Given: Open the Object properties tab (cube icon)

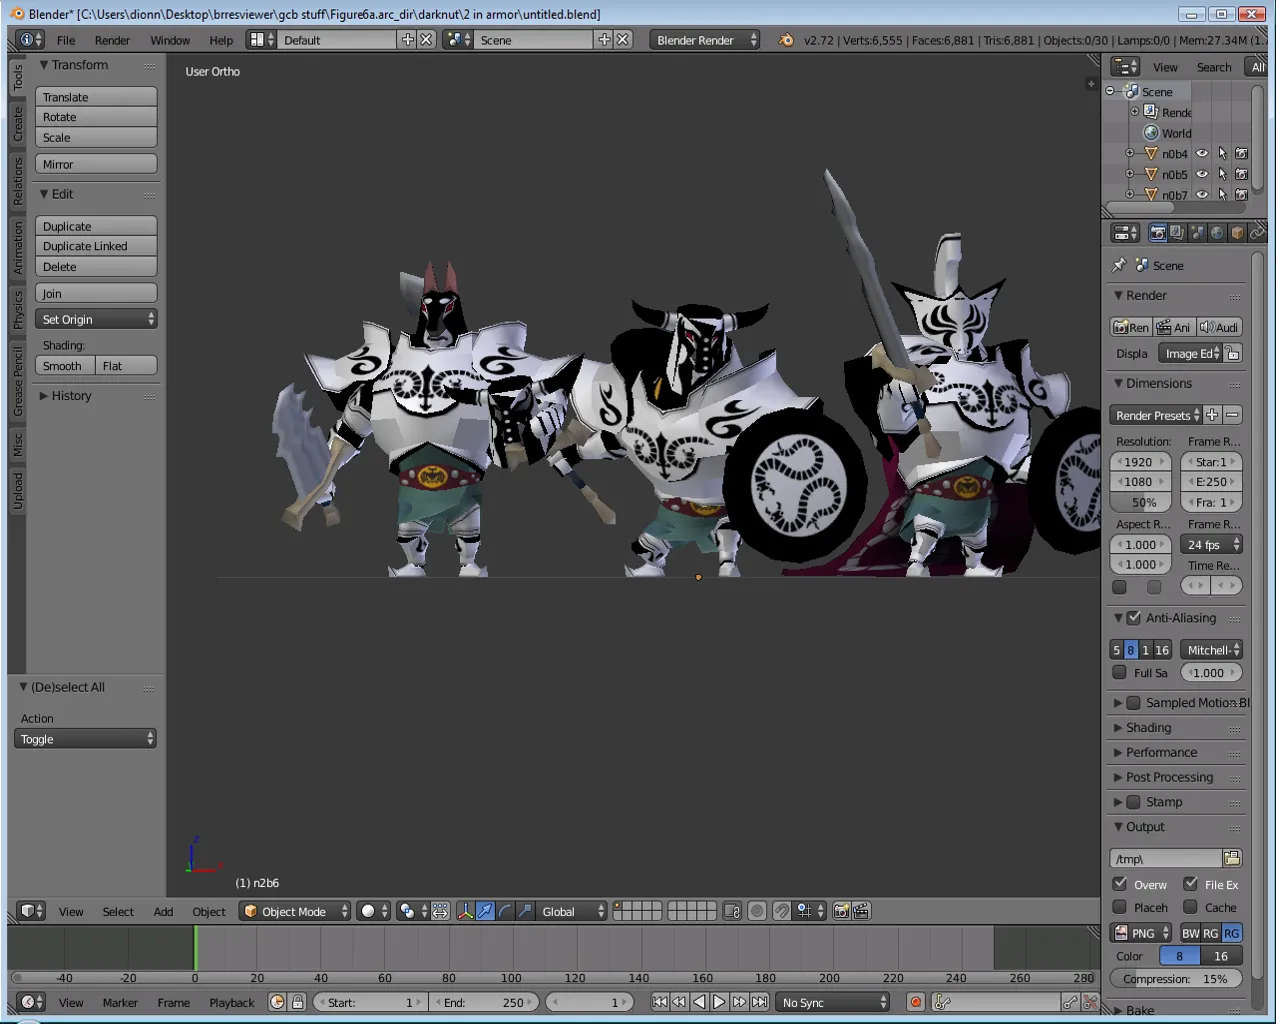Looking at the screenshot, I should 1237,233.
